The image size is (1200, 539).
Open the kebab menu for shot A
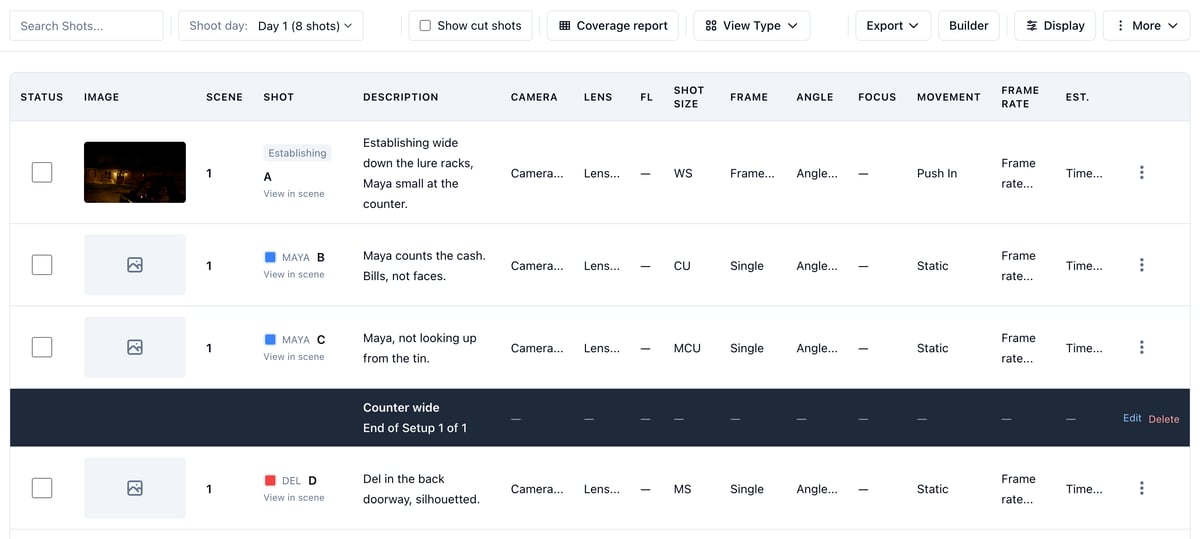tap(1141, 173)
